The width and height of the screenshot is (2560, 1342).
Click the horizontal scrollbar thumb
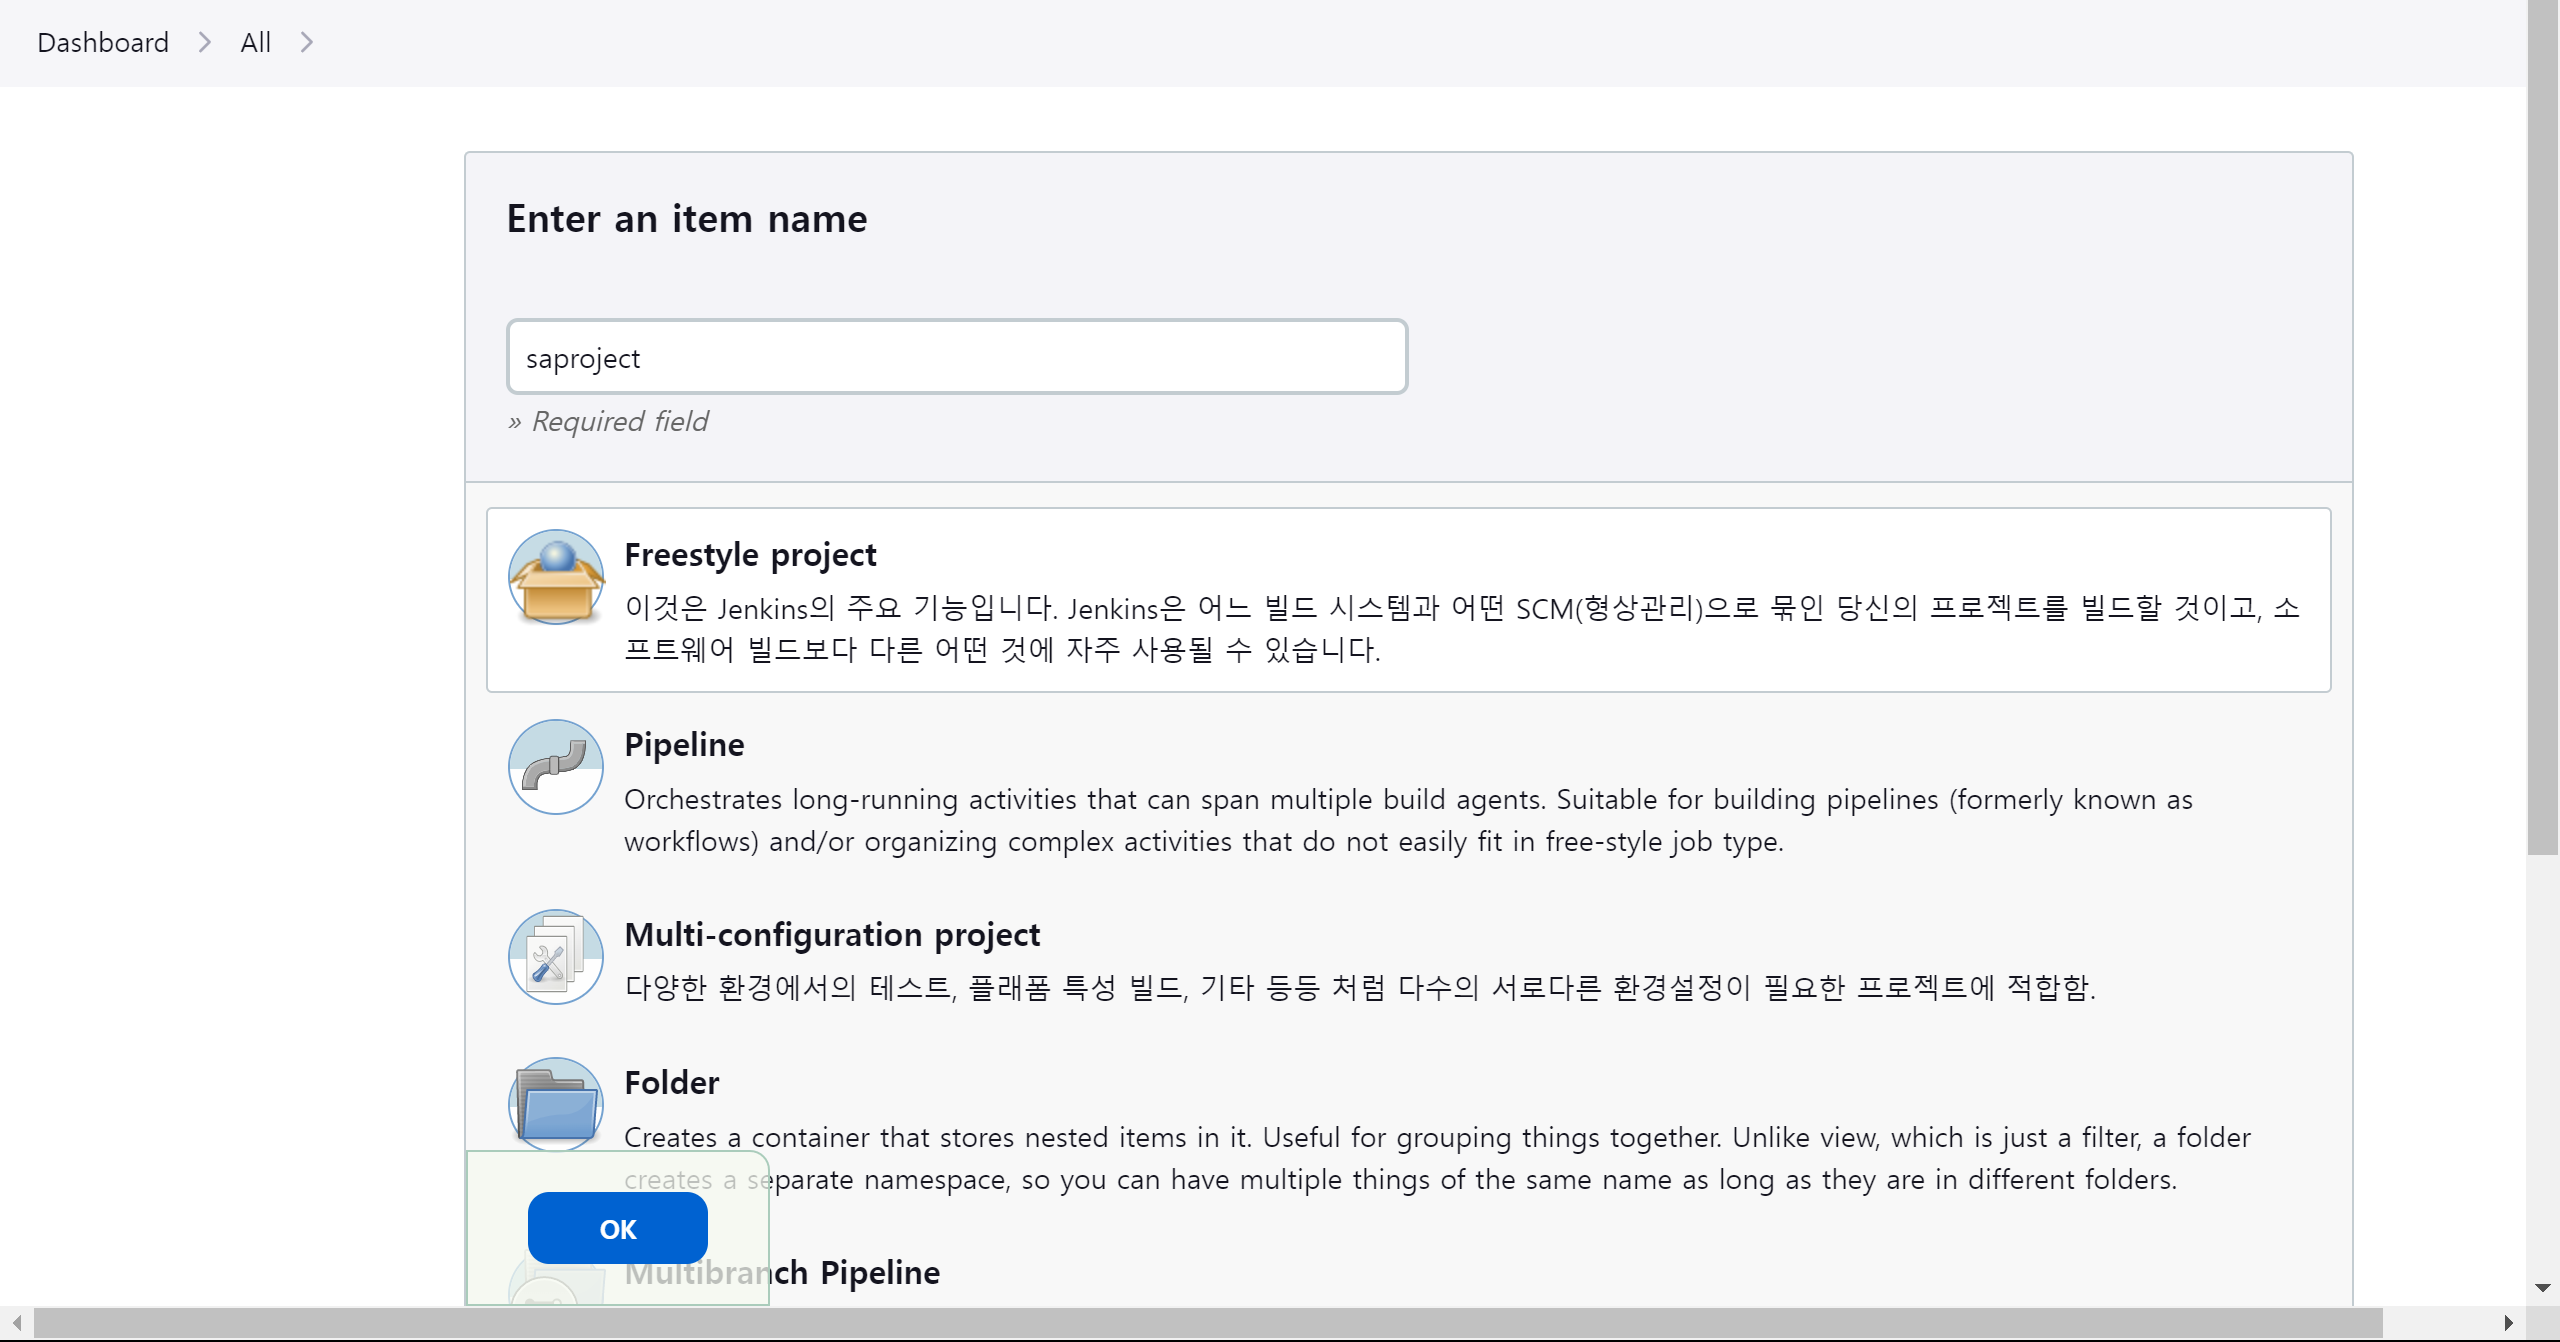point(1208,1322)
